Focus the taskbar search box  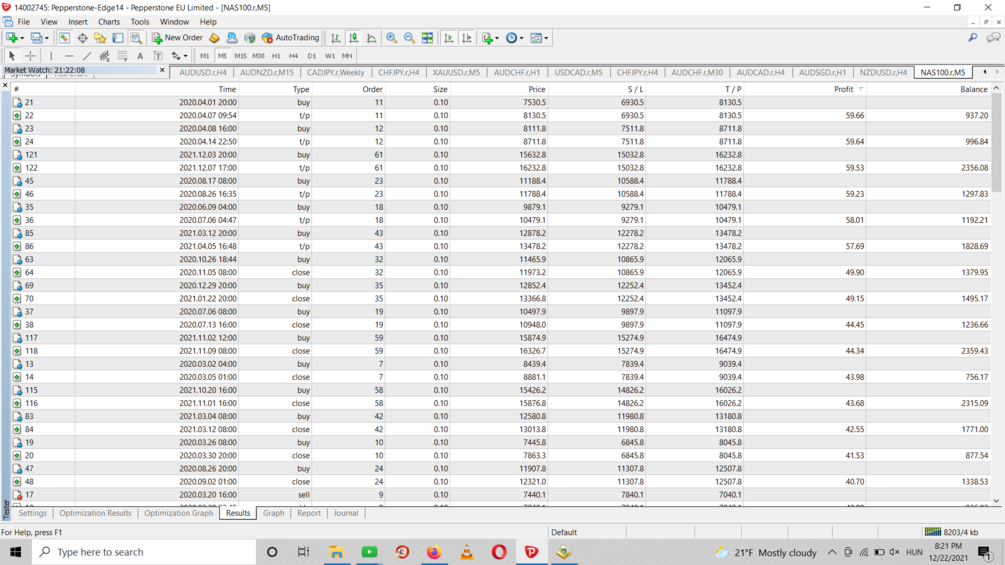(x=144, y=552)
